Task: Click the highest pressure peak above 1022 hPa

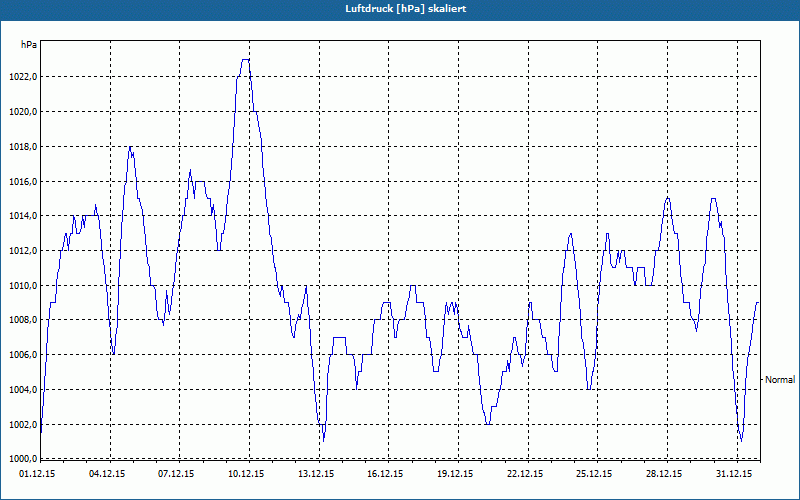Action: [x=245, y=60]
